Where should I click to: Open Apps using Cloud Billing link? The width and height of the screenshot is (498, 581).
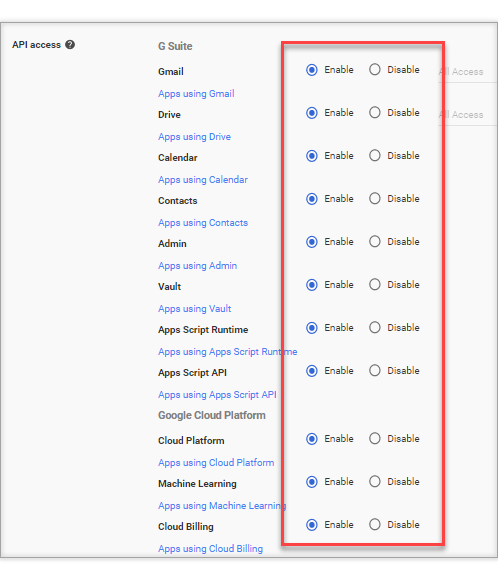tap(210, 549)
